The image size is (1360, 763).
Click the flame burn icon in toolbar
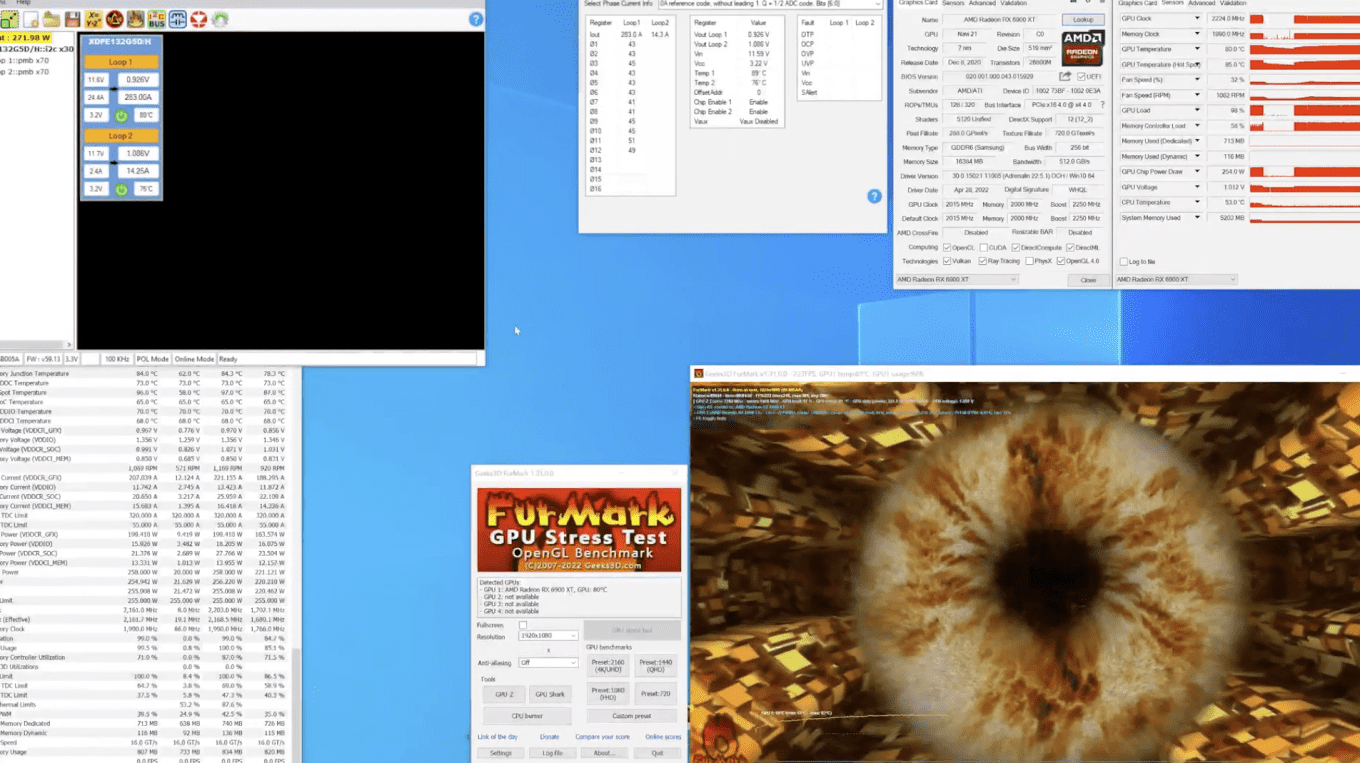click(135, 20)
